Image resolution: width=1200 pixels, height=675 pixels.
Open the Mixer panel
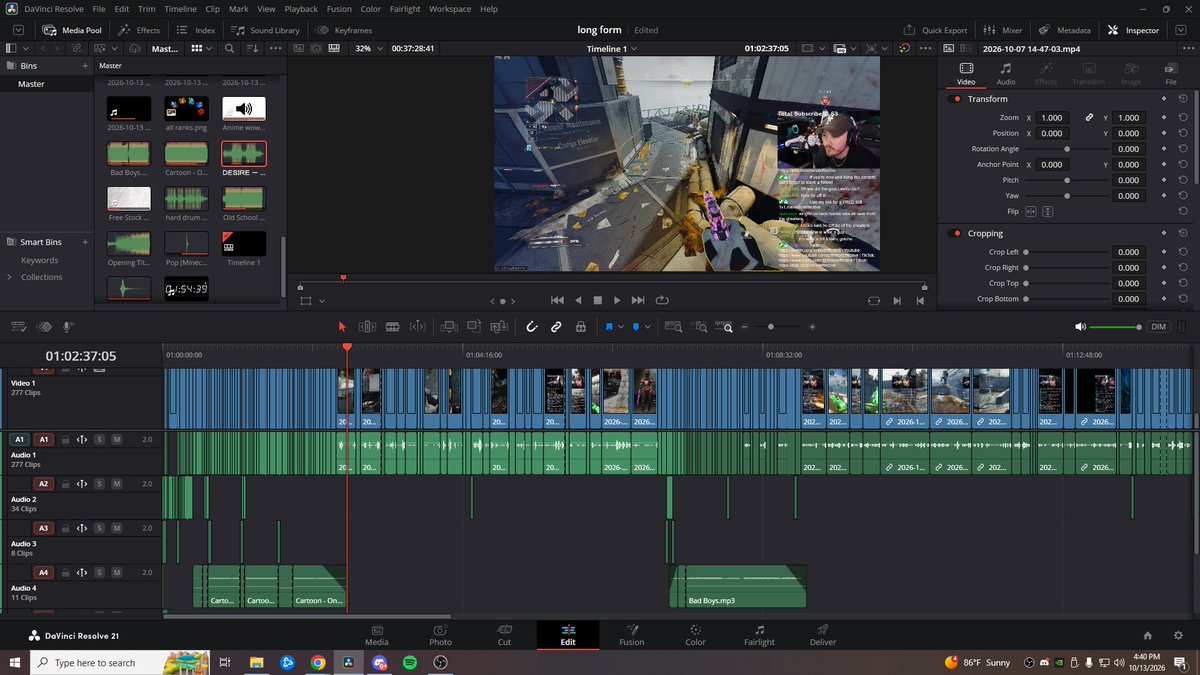tap(1004, 30)
